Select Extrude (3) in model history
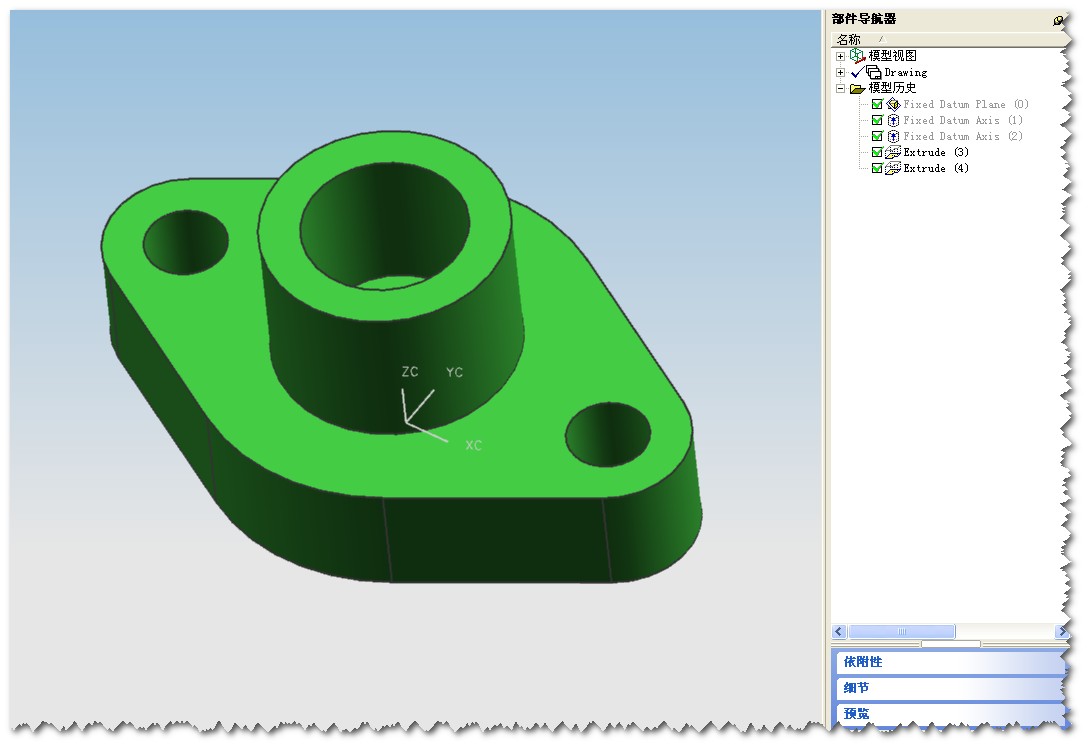Viewport: 1089px width, 749px height. point(936,152)
